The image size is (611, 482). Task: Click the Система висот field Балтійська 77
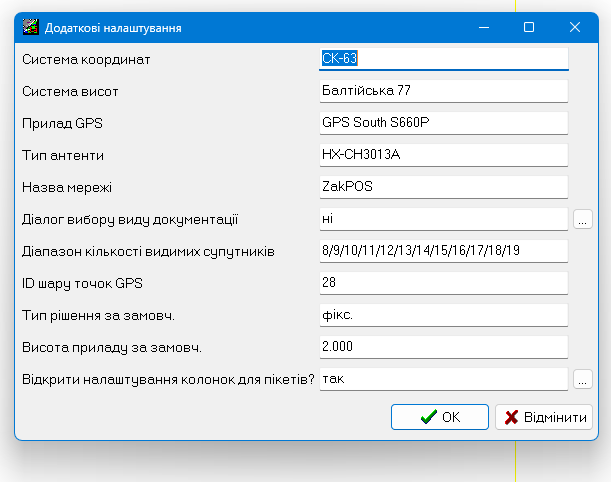(x=442, y=91)
